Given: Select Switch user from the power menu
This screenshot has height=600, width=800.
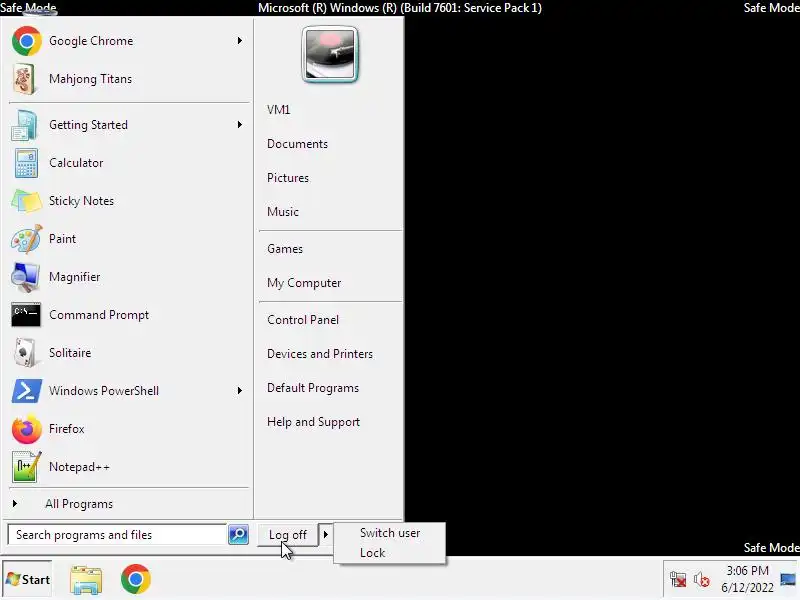Looking at the screenshot, I should pyautogui.click(x=390, y=533).
